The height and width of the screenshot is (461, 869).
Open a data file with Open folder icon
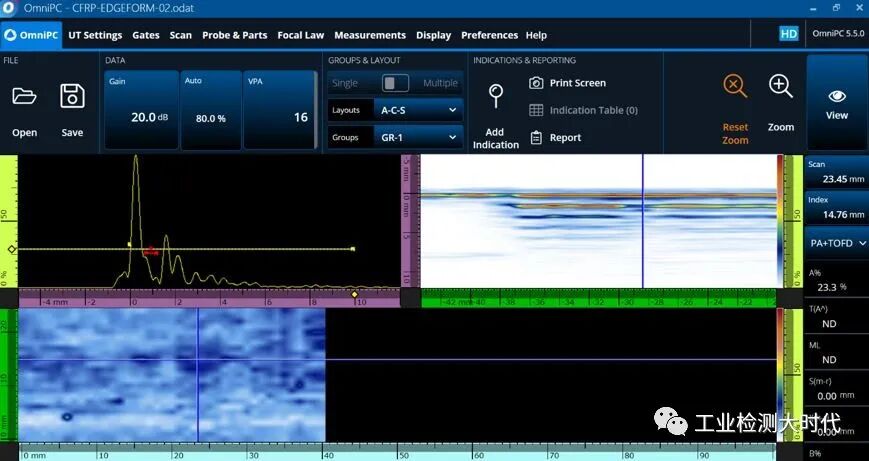[24, 96]
